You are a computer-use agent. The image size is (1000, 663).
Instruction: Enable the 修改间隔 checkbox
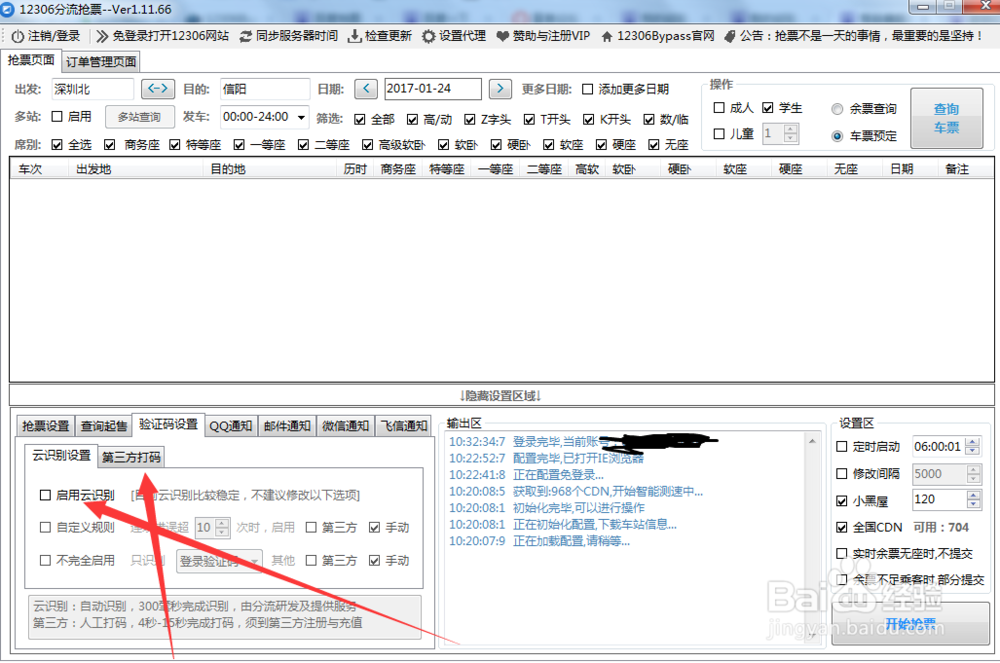click(x=842, y=474)
